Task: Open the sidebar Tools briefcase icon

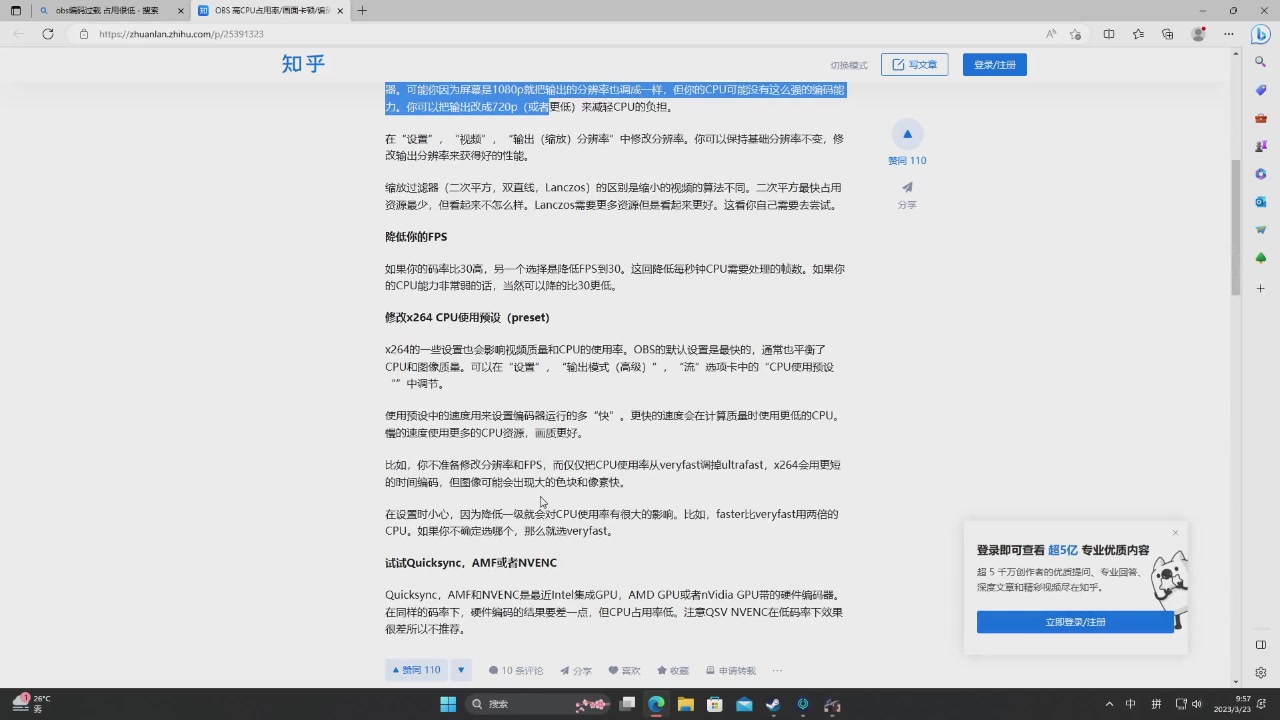Action: point(1261,118)
